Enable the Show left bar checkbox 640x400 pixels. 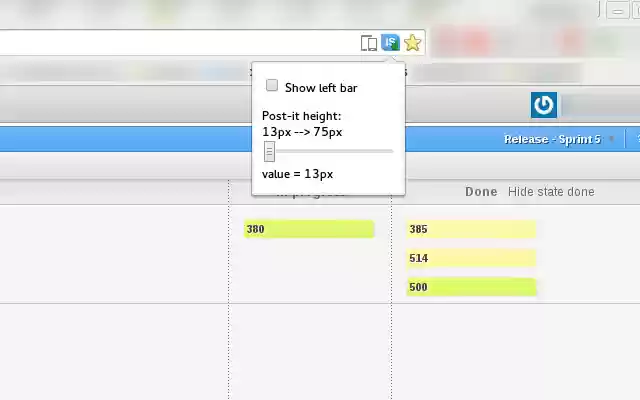(272, 85)
